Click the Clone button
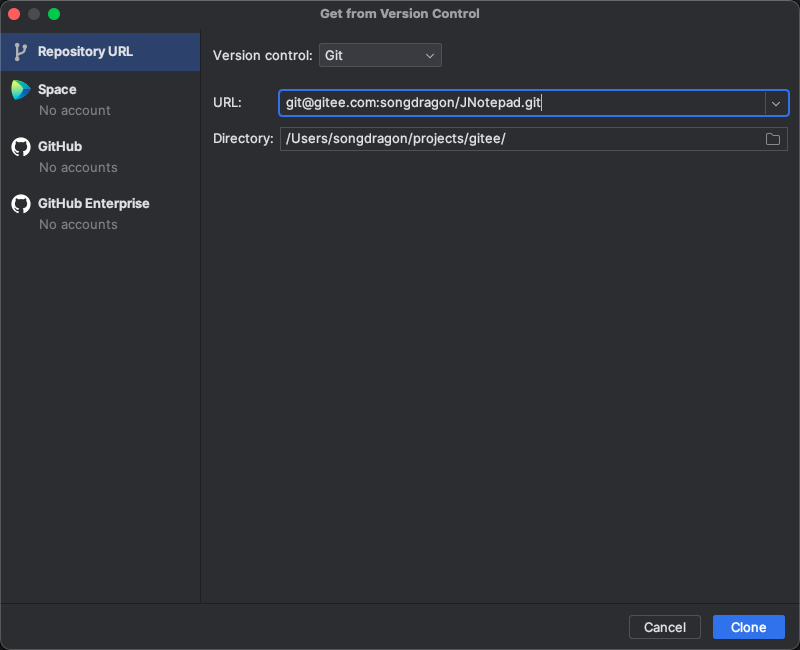This screenshot has height=650, width=800. 748,627
